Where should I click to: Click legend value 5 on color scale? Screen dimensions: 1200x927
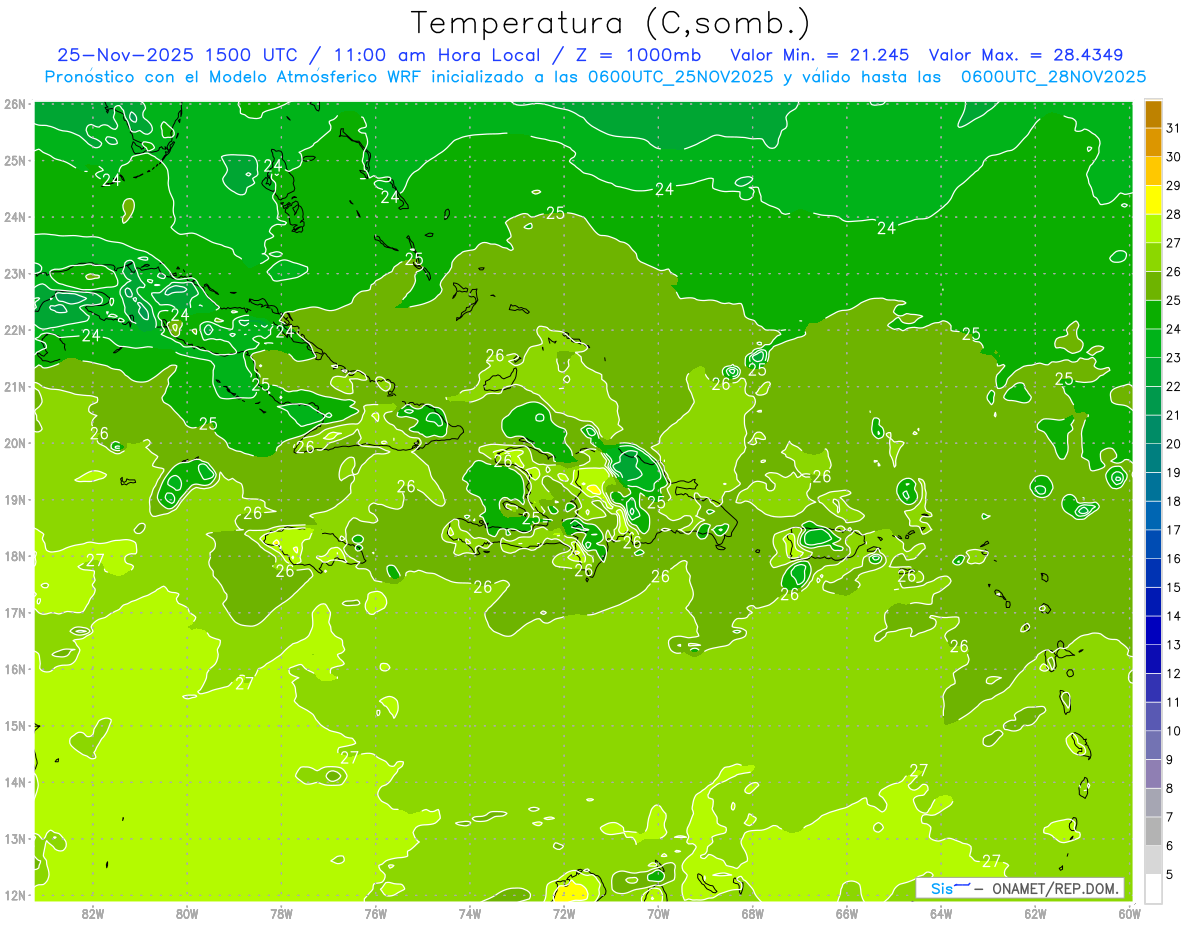pyautogui.click(x=1170, y=875)
